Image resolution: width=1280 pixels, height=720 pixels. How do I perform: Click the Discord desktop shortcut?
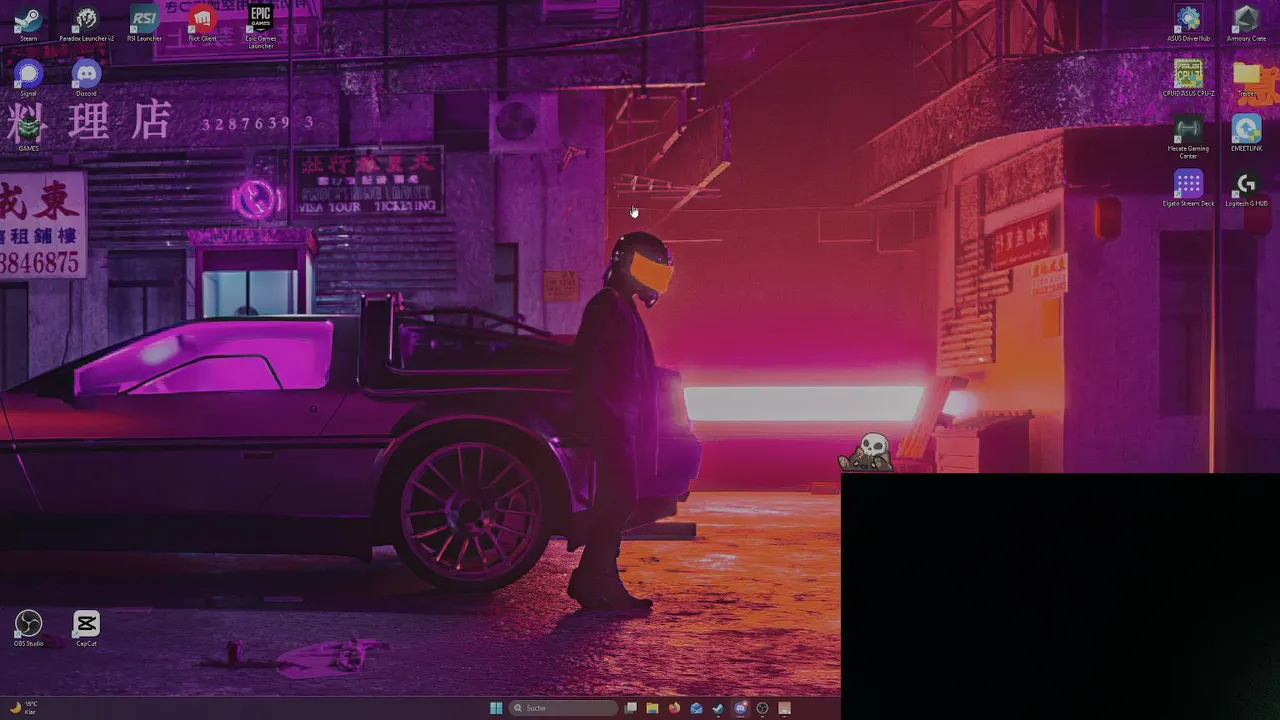pos(86,78)
